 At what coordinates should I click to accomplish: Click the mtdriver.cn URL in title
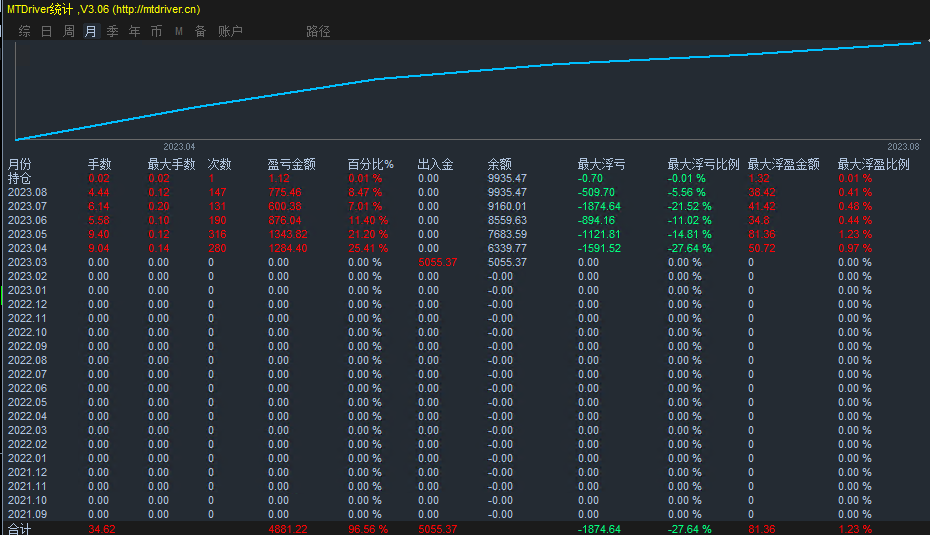(156, 9)
